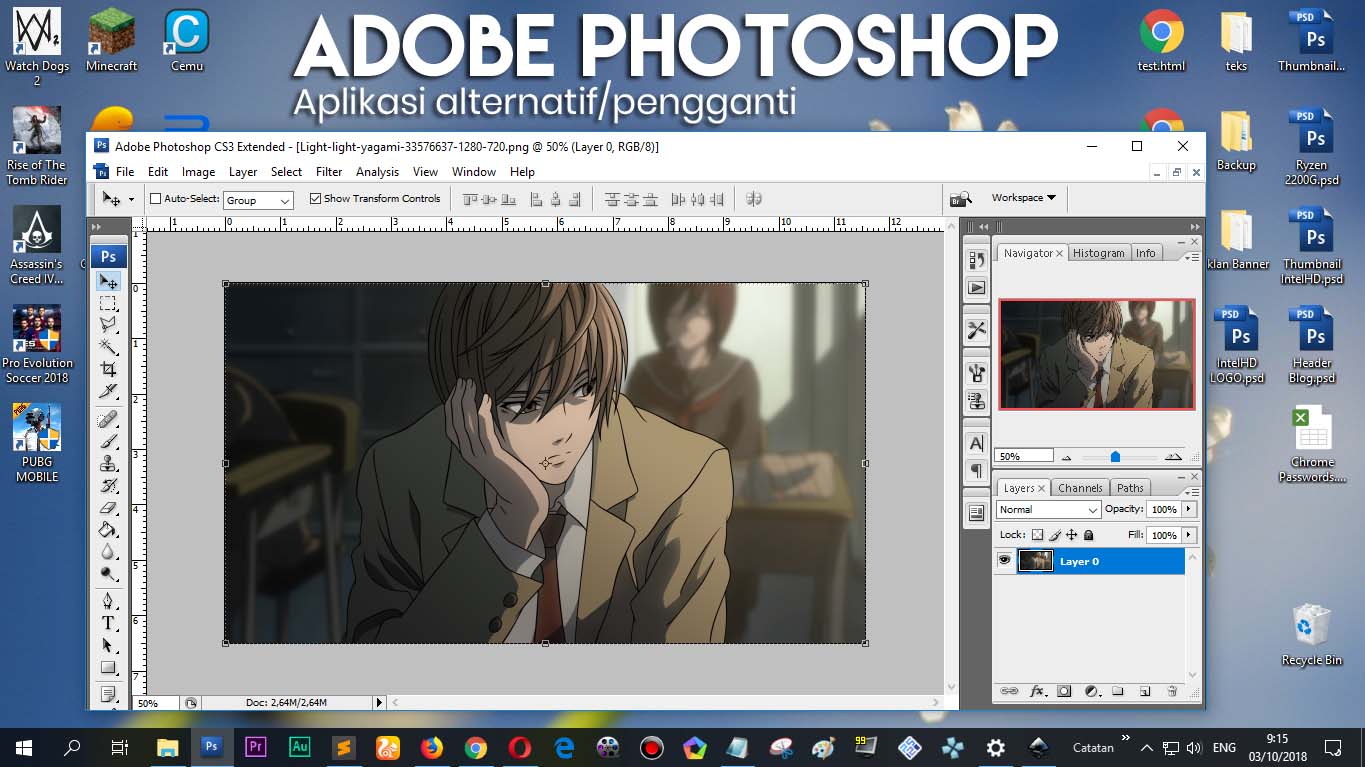Open the History panel icon in dock
The width and height of the screenshot is (1365, 767).
point(976,260)
